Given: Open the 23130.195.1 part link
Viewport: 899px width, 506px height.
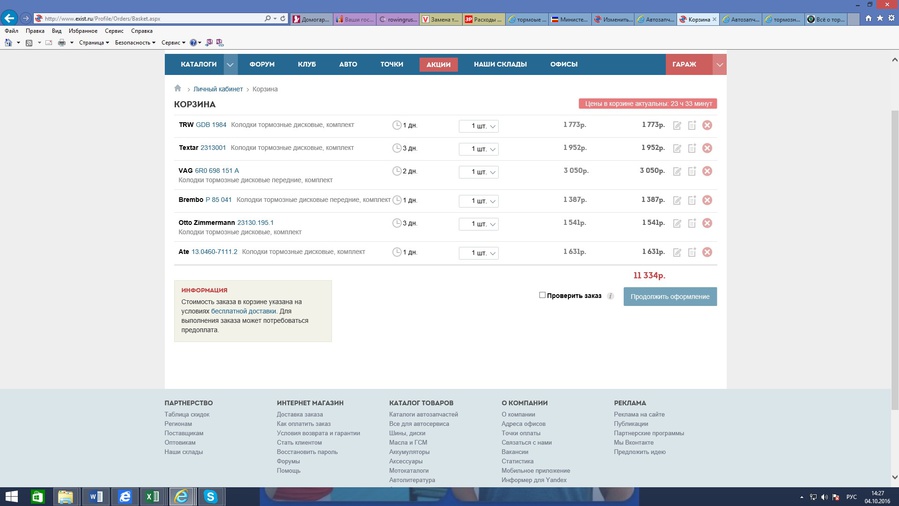Looking at the screenshot, I should coord(255,222).
